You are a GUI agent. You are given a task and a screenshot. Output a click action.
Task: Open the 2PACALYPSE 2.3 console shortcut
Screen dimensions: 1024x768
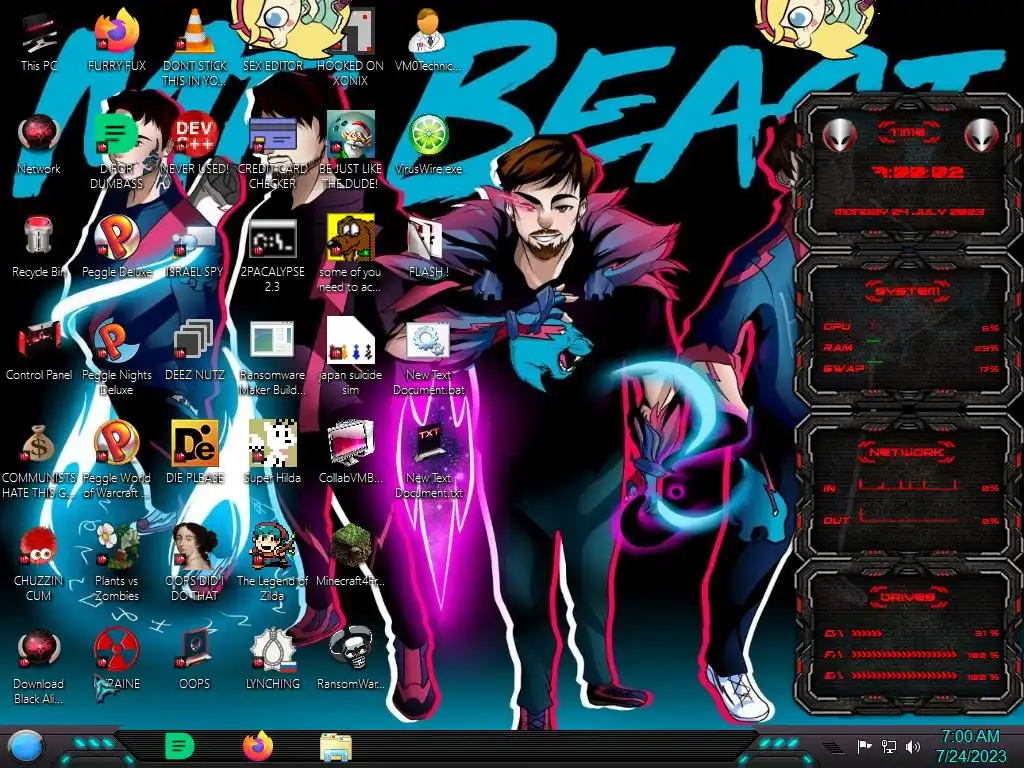(272, 256)
